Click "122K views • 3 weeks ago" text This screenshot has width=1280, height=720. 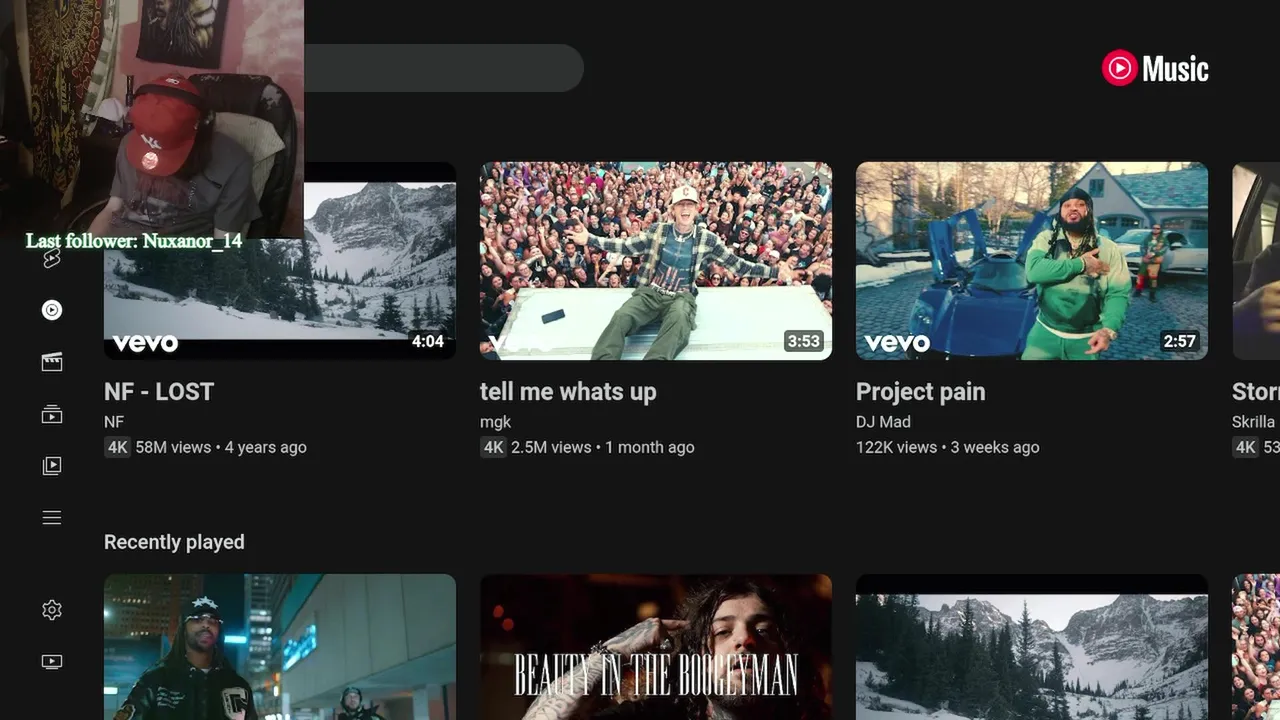pyautogui.click(x=947, y=447)
